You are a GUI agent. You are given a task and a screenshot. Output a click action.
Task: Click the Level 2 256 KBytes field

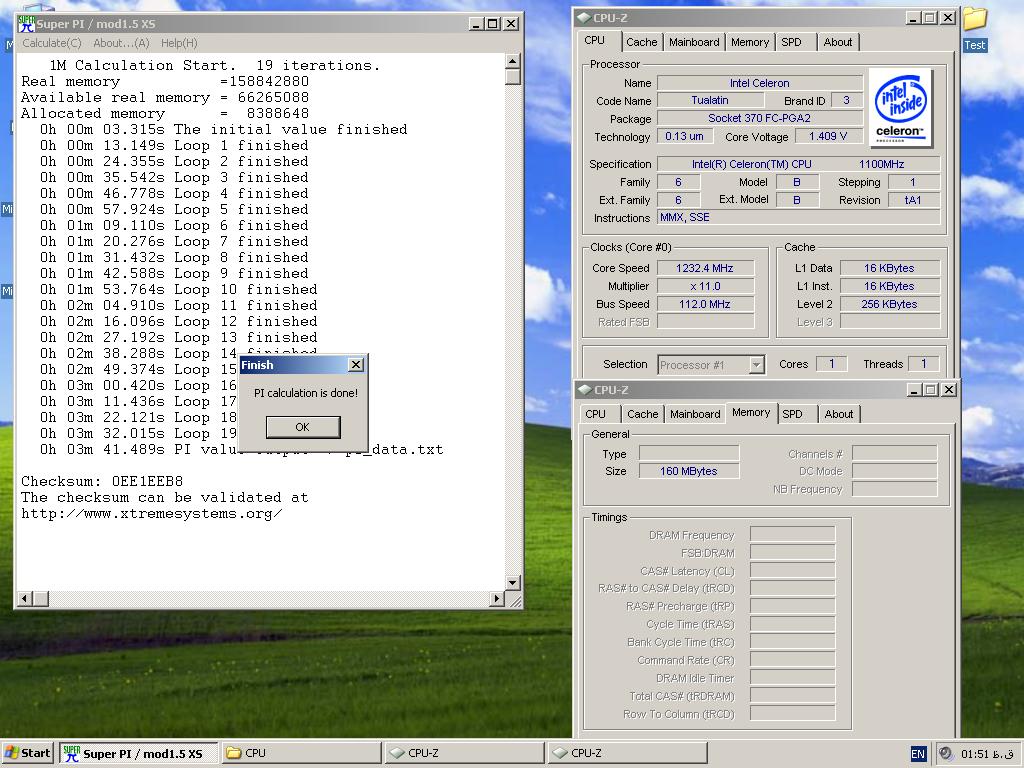pos(890,304)
